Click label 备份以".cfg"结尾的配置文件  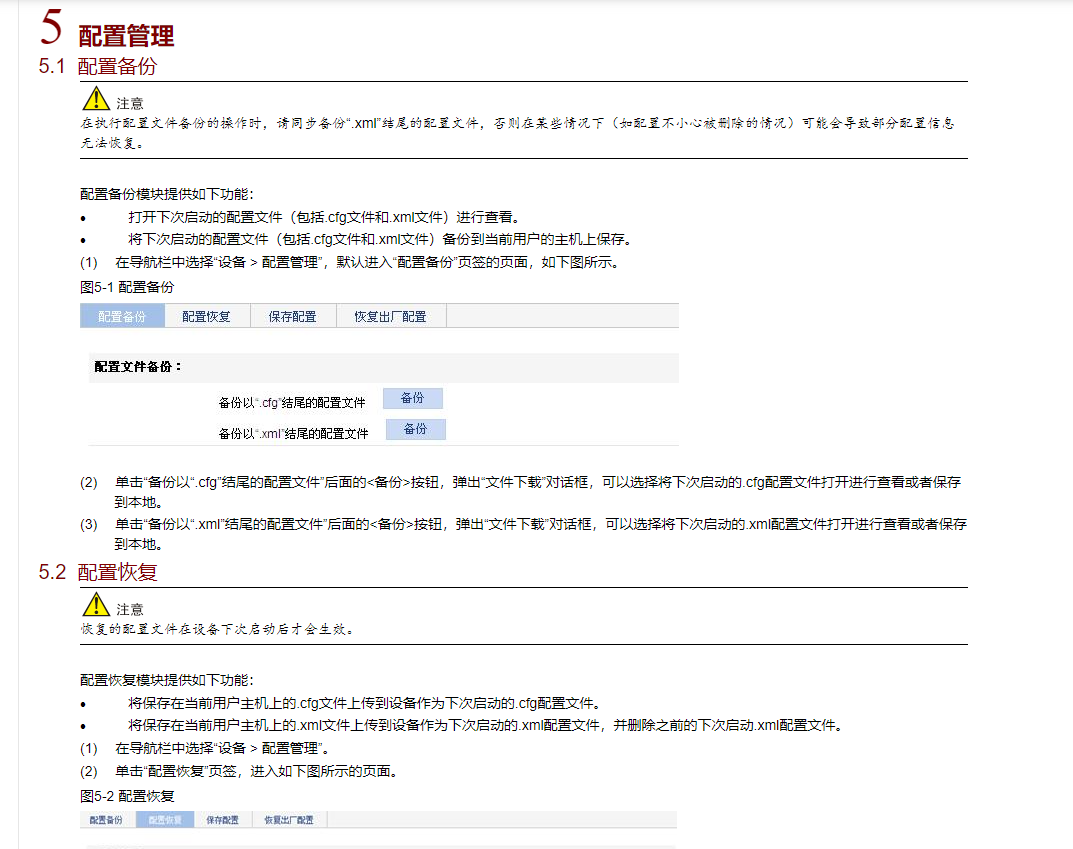292,403
